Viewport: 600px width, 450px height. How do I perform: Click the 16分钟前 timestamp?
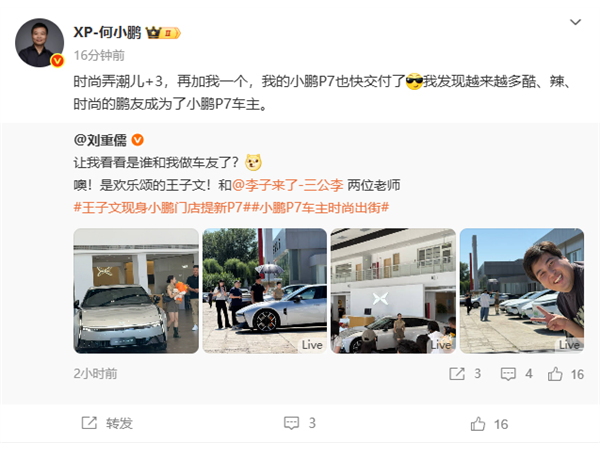99,55
